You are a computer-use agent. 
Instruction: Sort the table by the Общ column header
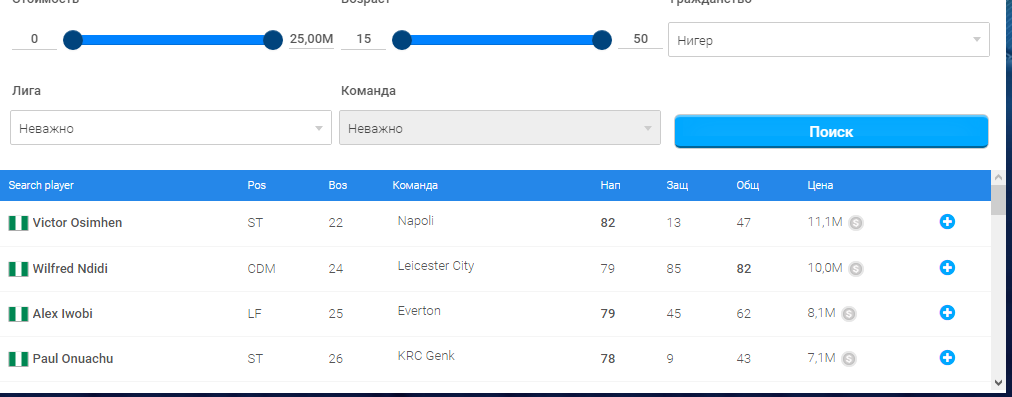click(747, 185)
